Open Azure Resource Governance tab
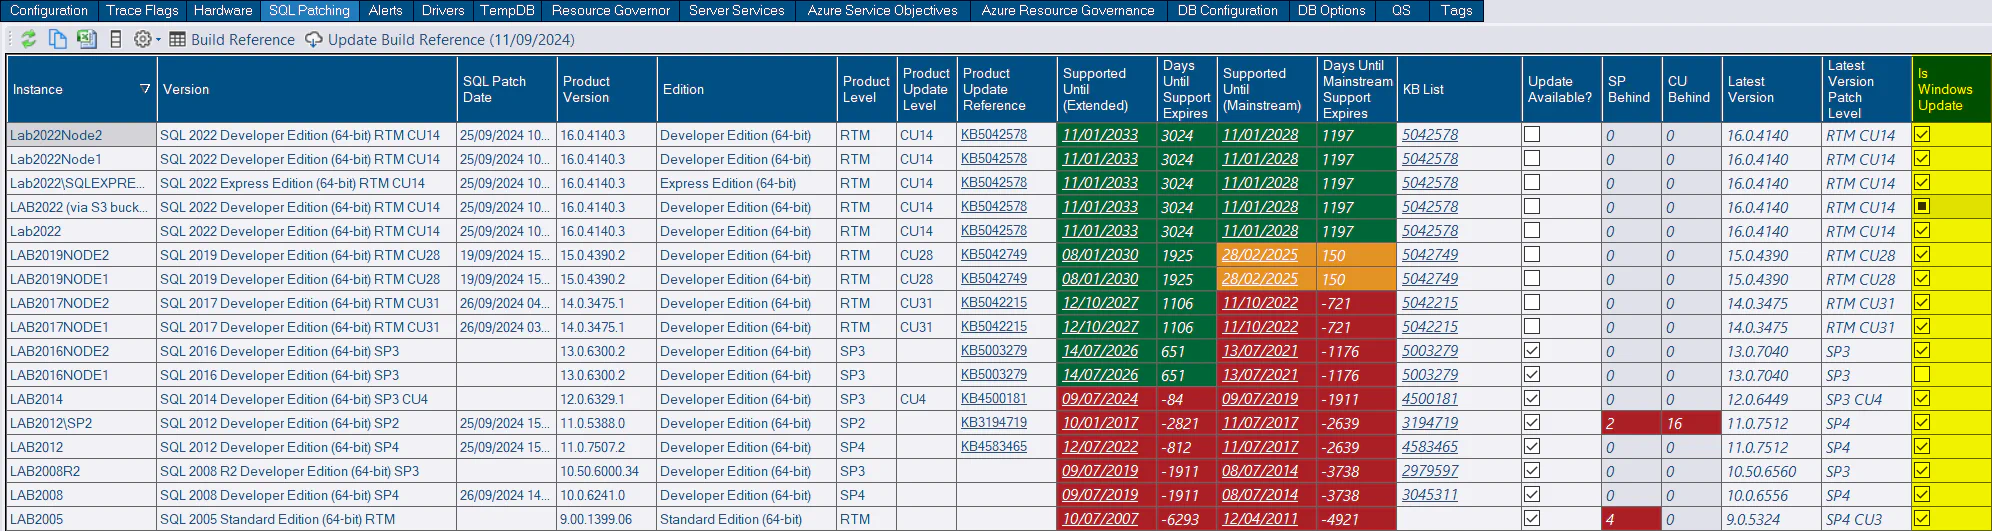 click(x=1068, y=10)
